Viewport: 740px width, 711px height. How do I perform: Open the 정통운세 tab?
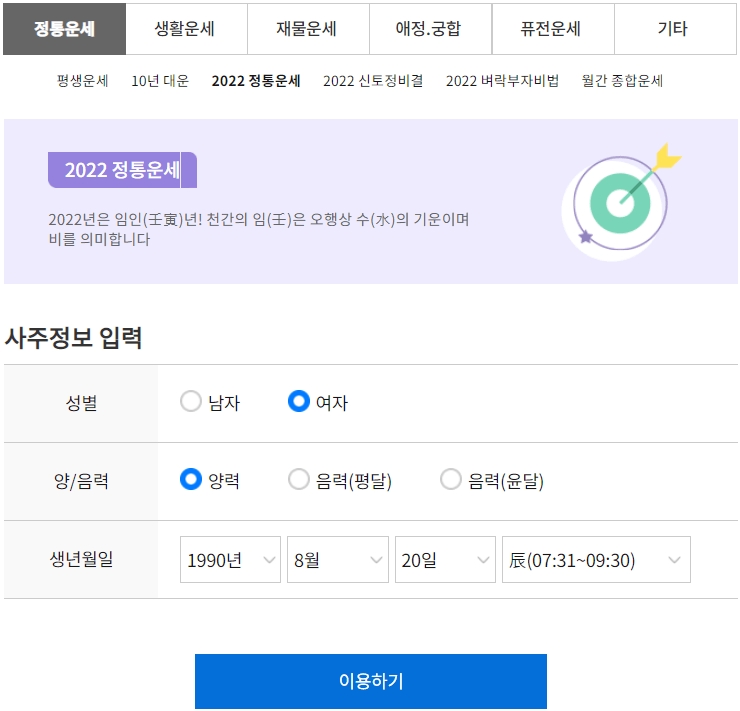click(x=65, y=29)
